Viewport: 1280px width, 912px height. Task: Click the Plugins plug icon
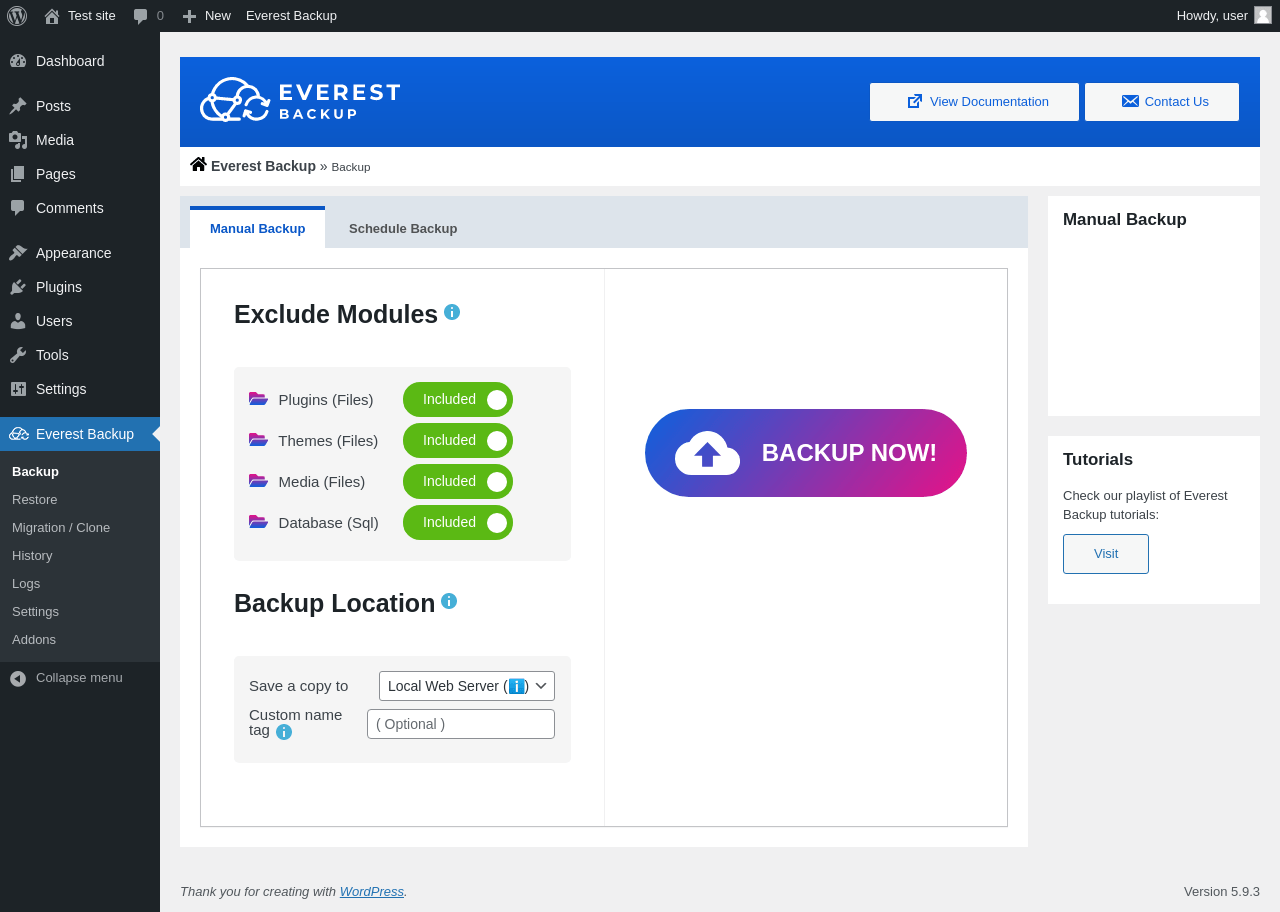pyautogui.click(x=18, y=287)
